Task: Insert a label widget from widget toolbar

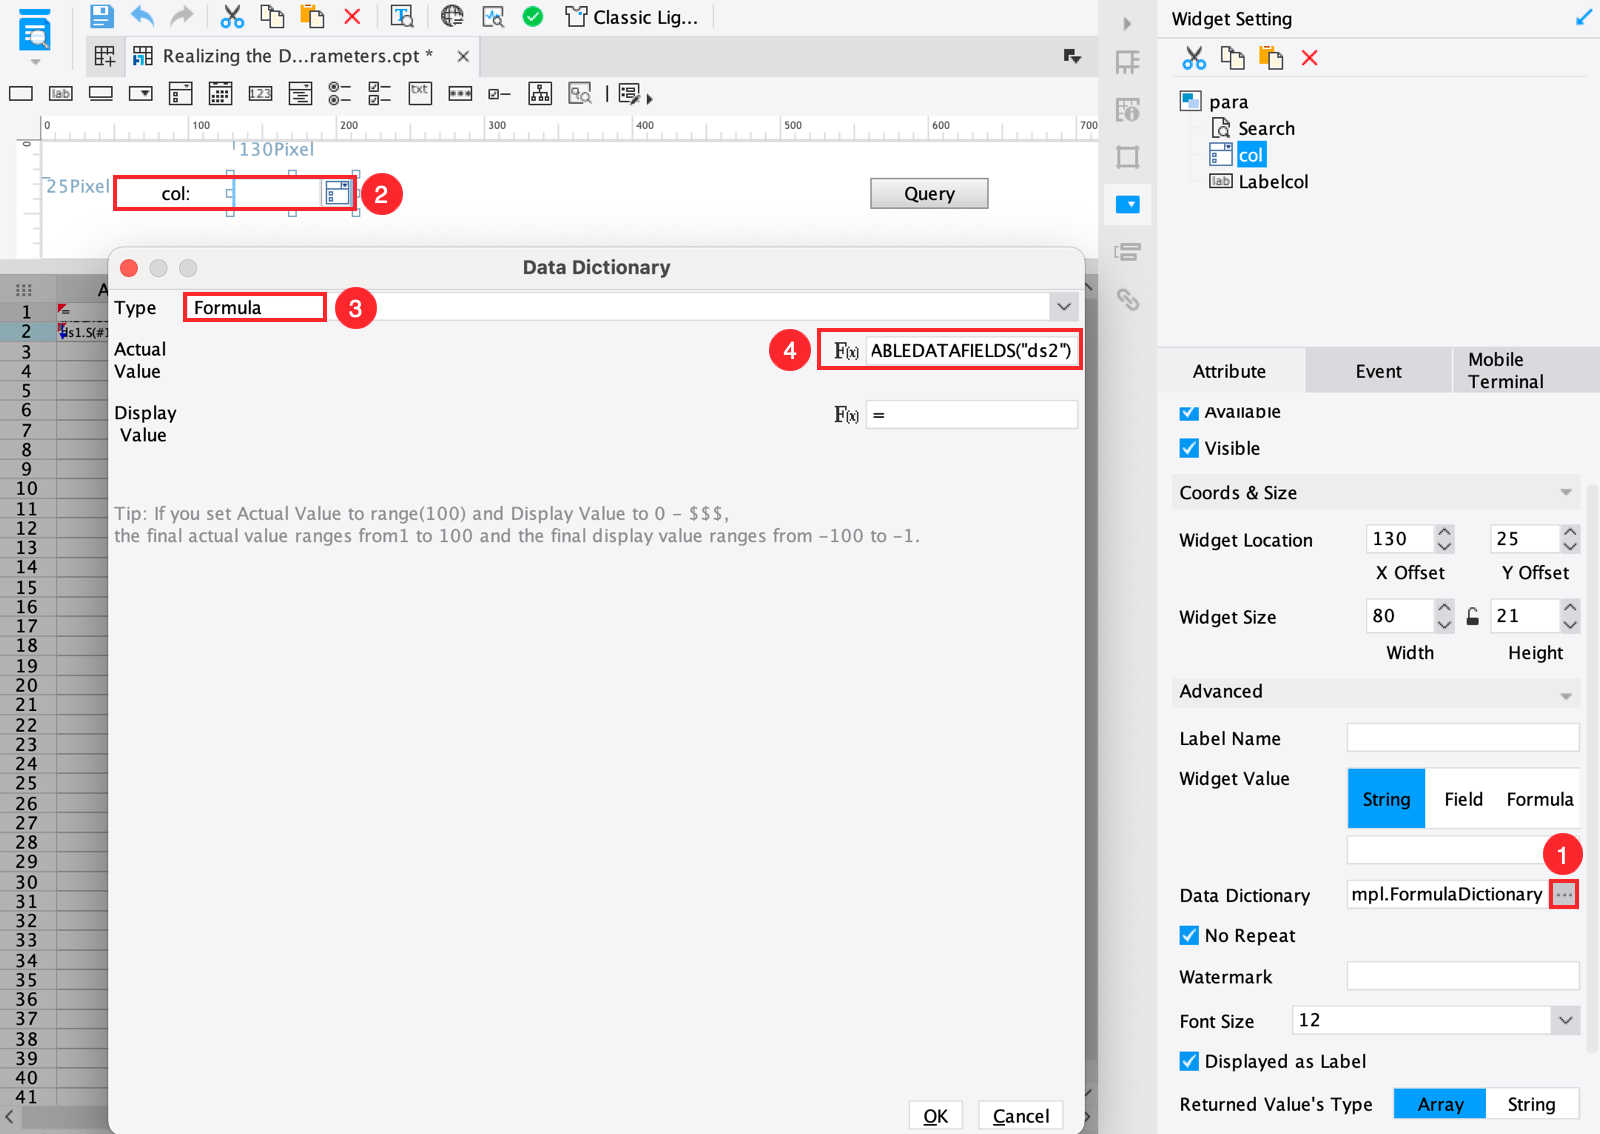Action: click(61, 94)
